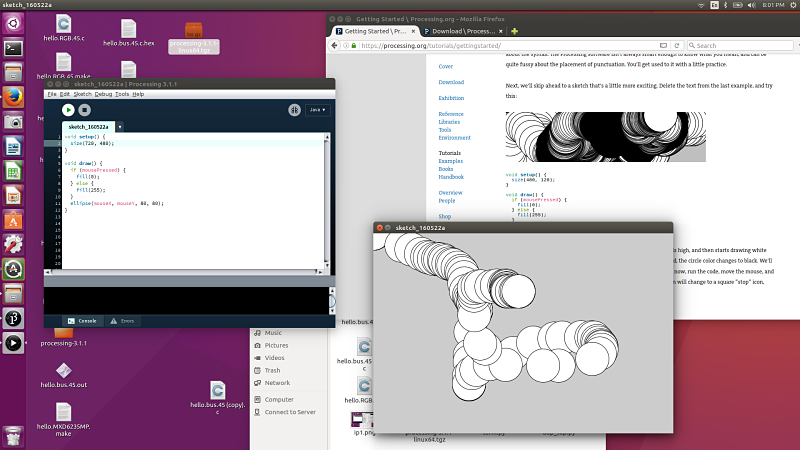Select the Getting Started Firefox tab
This screenshot has width=800, height=450.
click(x=375, y=31)
